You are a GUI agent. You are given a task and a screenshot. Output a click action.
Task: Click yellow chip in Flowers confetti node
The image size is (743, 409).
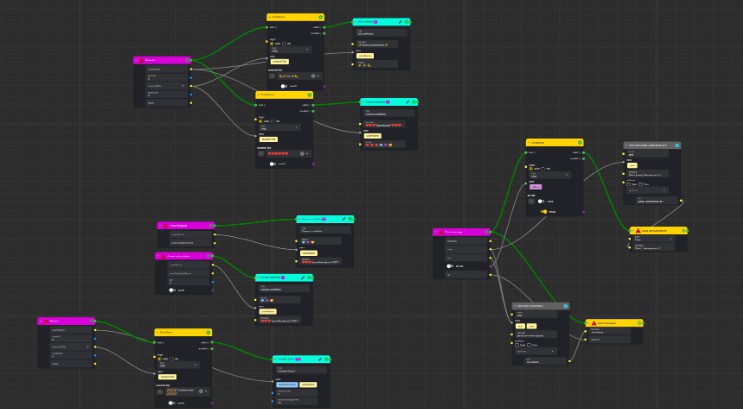point(308,253)
